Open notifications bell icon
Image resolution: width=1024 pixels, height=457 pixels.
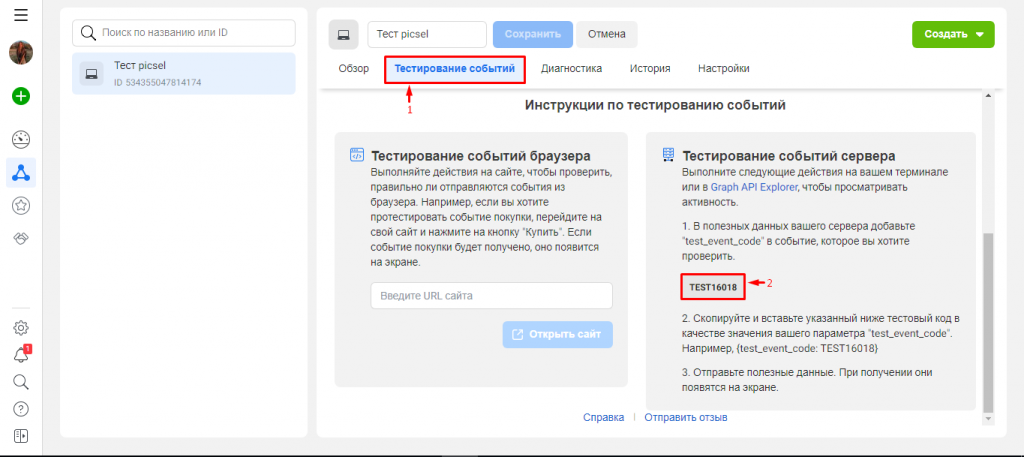click(x=22, y=355)
